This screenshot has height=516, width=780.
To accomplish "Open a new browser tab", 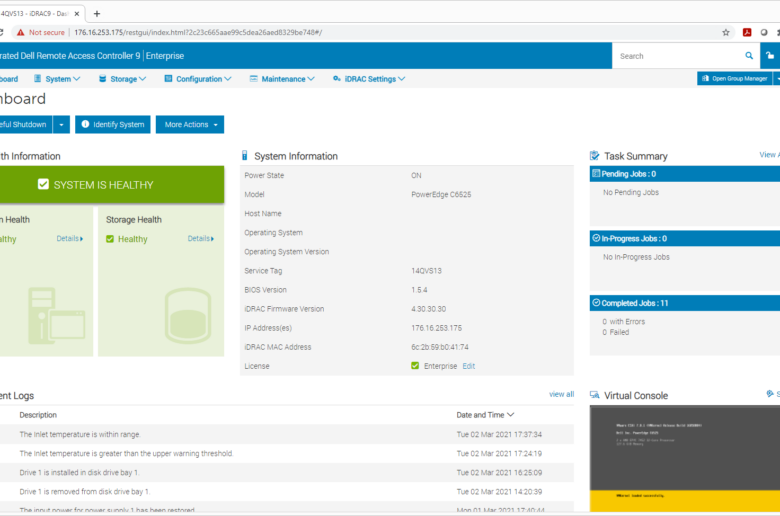I will [97, 14].
